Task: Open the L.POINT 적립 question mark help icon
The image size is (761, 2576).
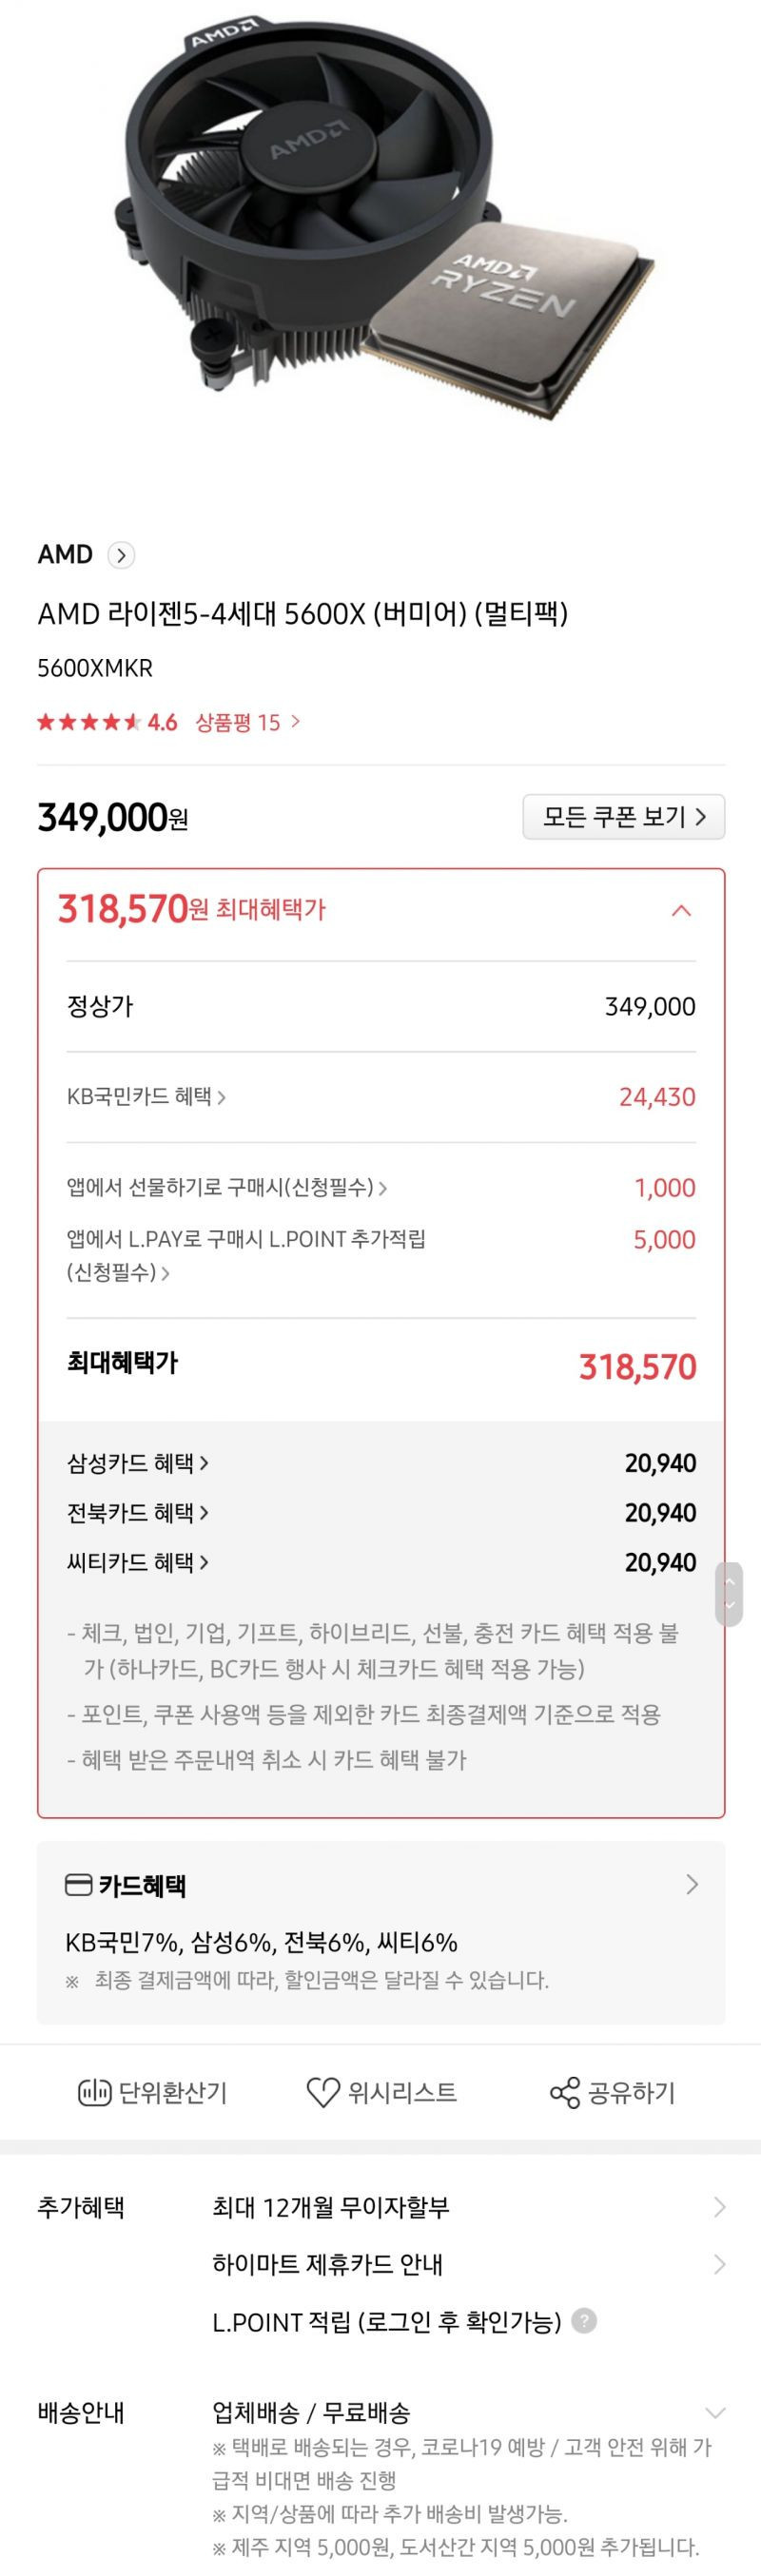Action: pyautogui.click(x=584, y=2321)
